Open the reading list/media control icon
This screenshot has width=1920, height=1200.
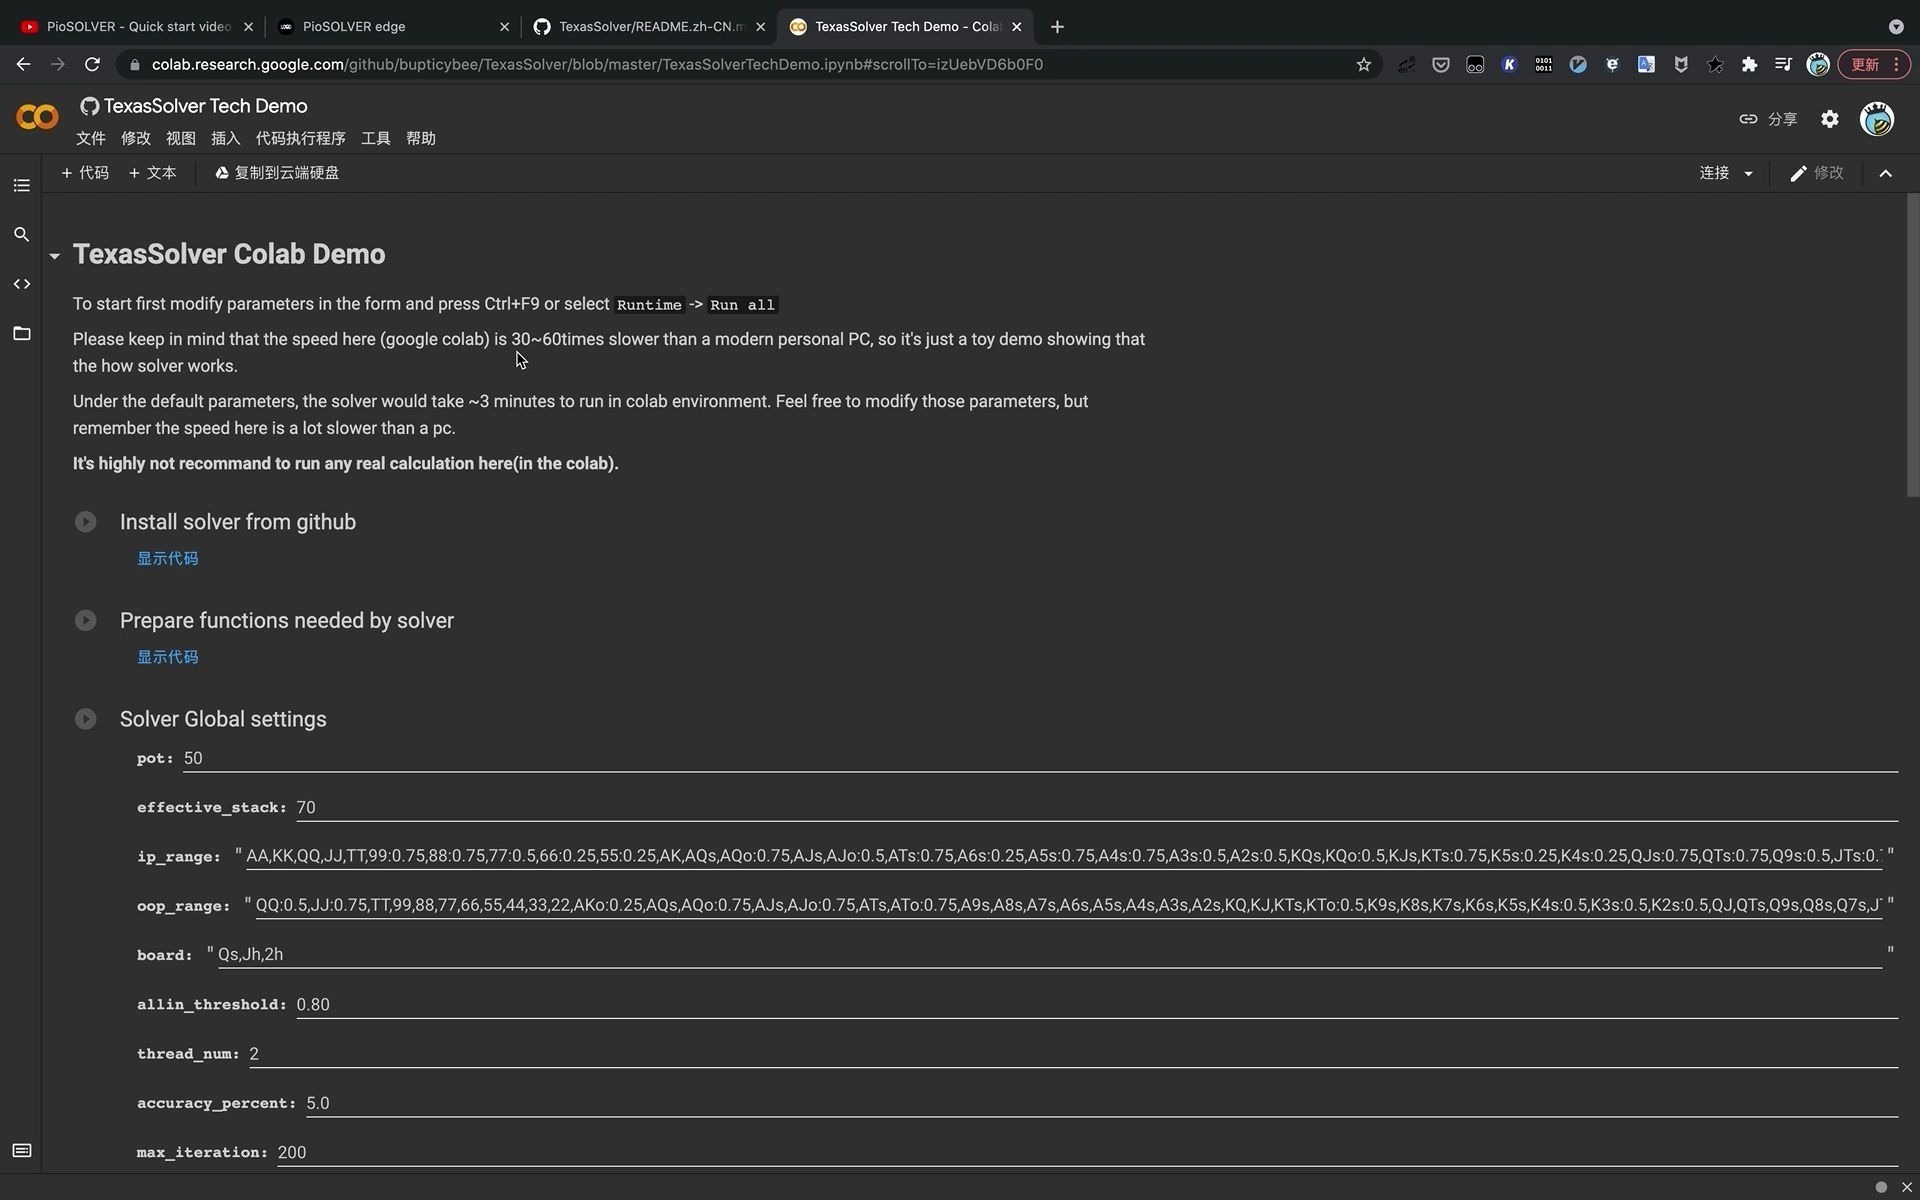pyautogui.click(x=1783, y=64)
